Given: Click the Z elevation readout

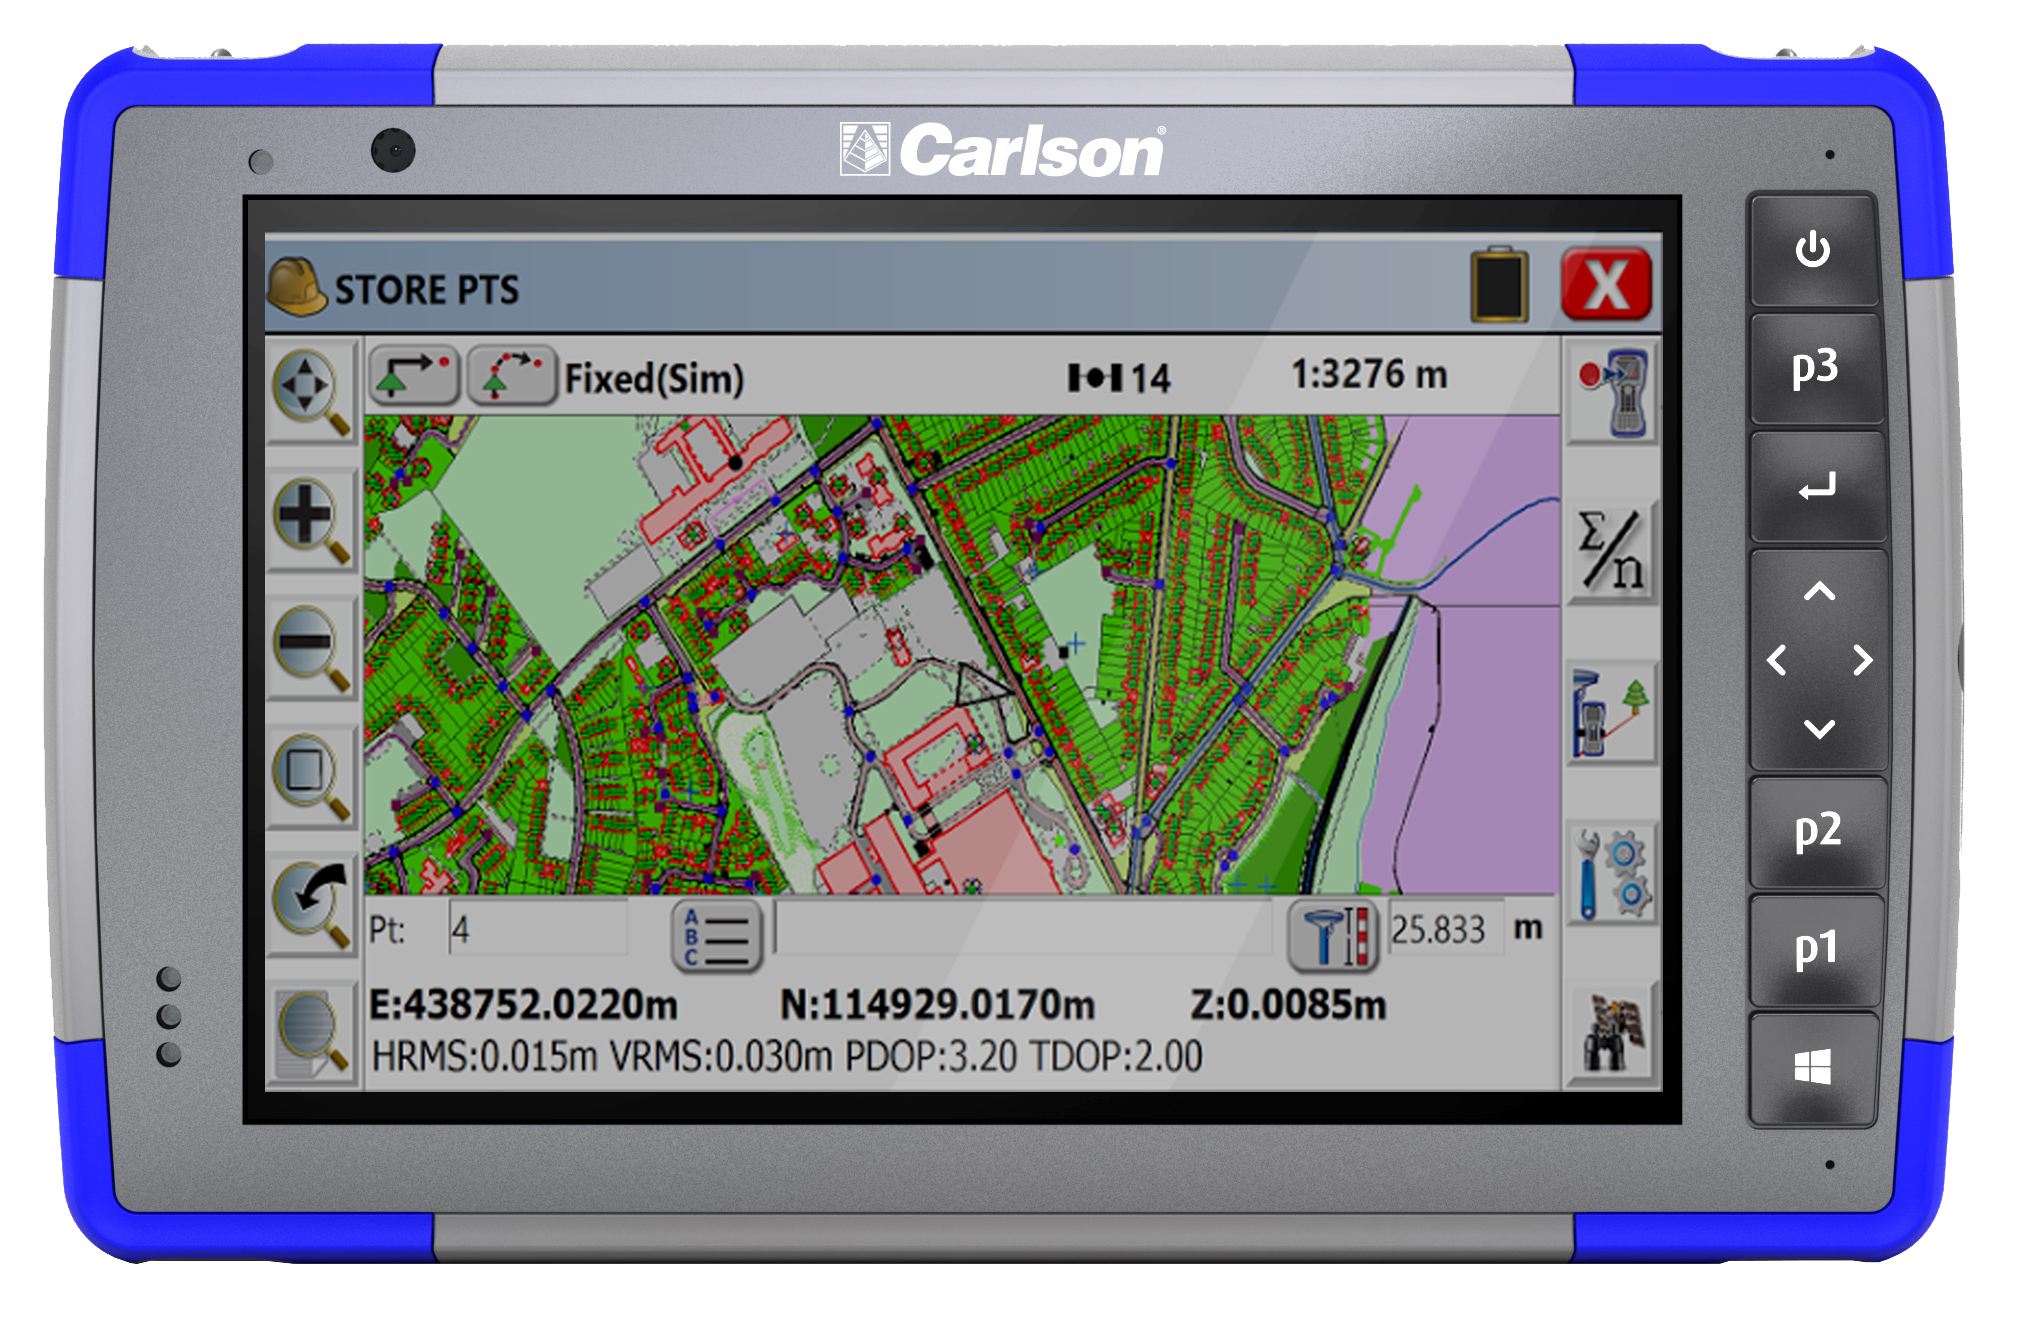Looking at the screenshot, I should [x=1288, y=1004].
